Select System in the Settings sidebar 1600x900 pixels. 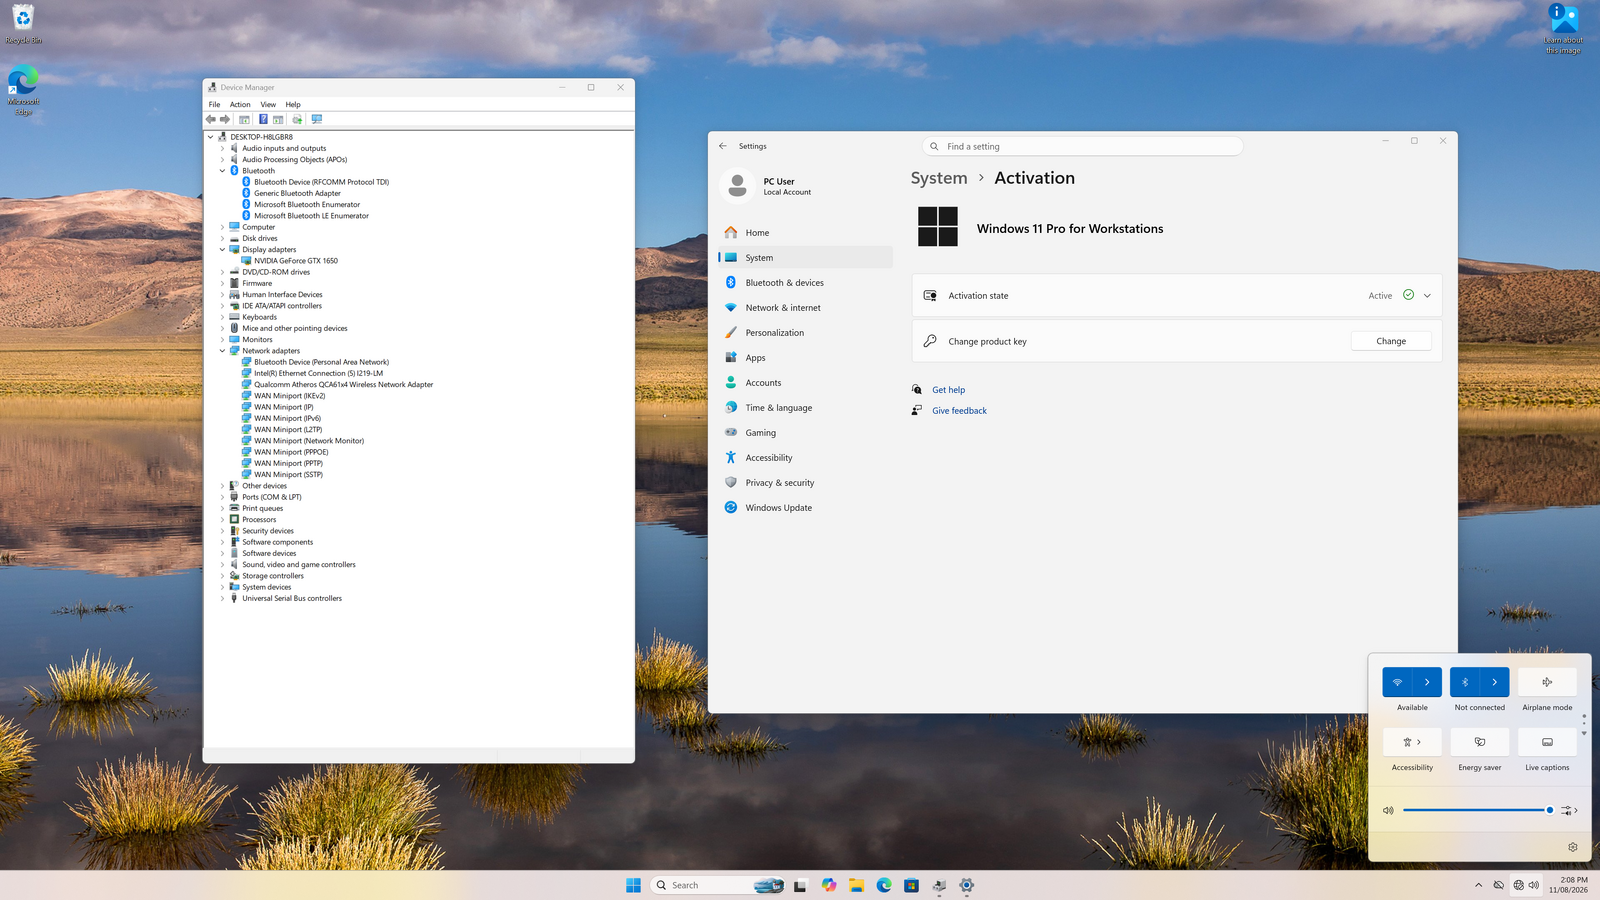click(x=805, y=258)
